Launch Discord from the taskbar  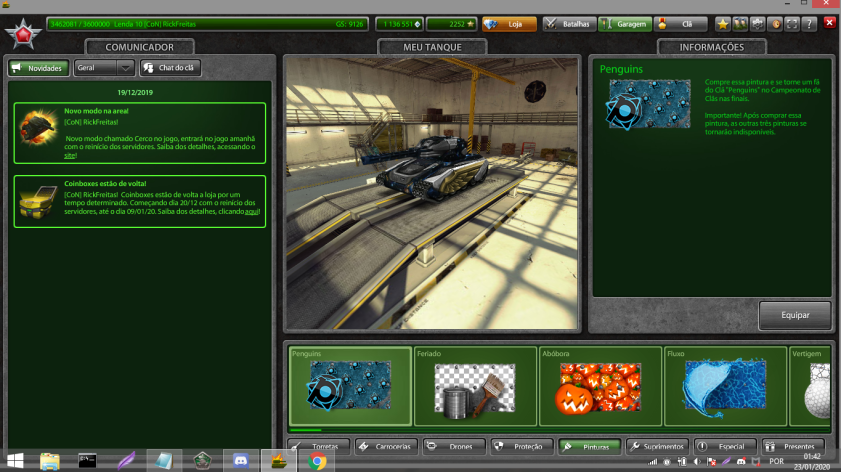tap(240, 461)
